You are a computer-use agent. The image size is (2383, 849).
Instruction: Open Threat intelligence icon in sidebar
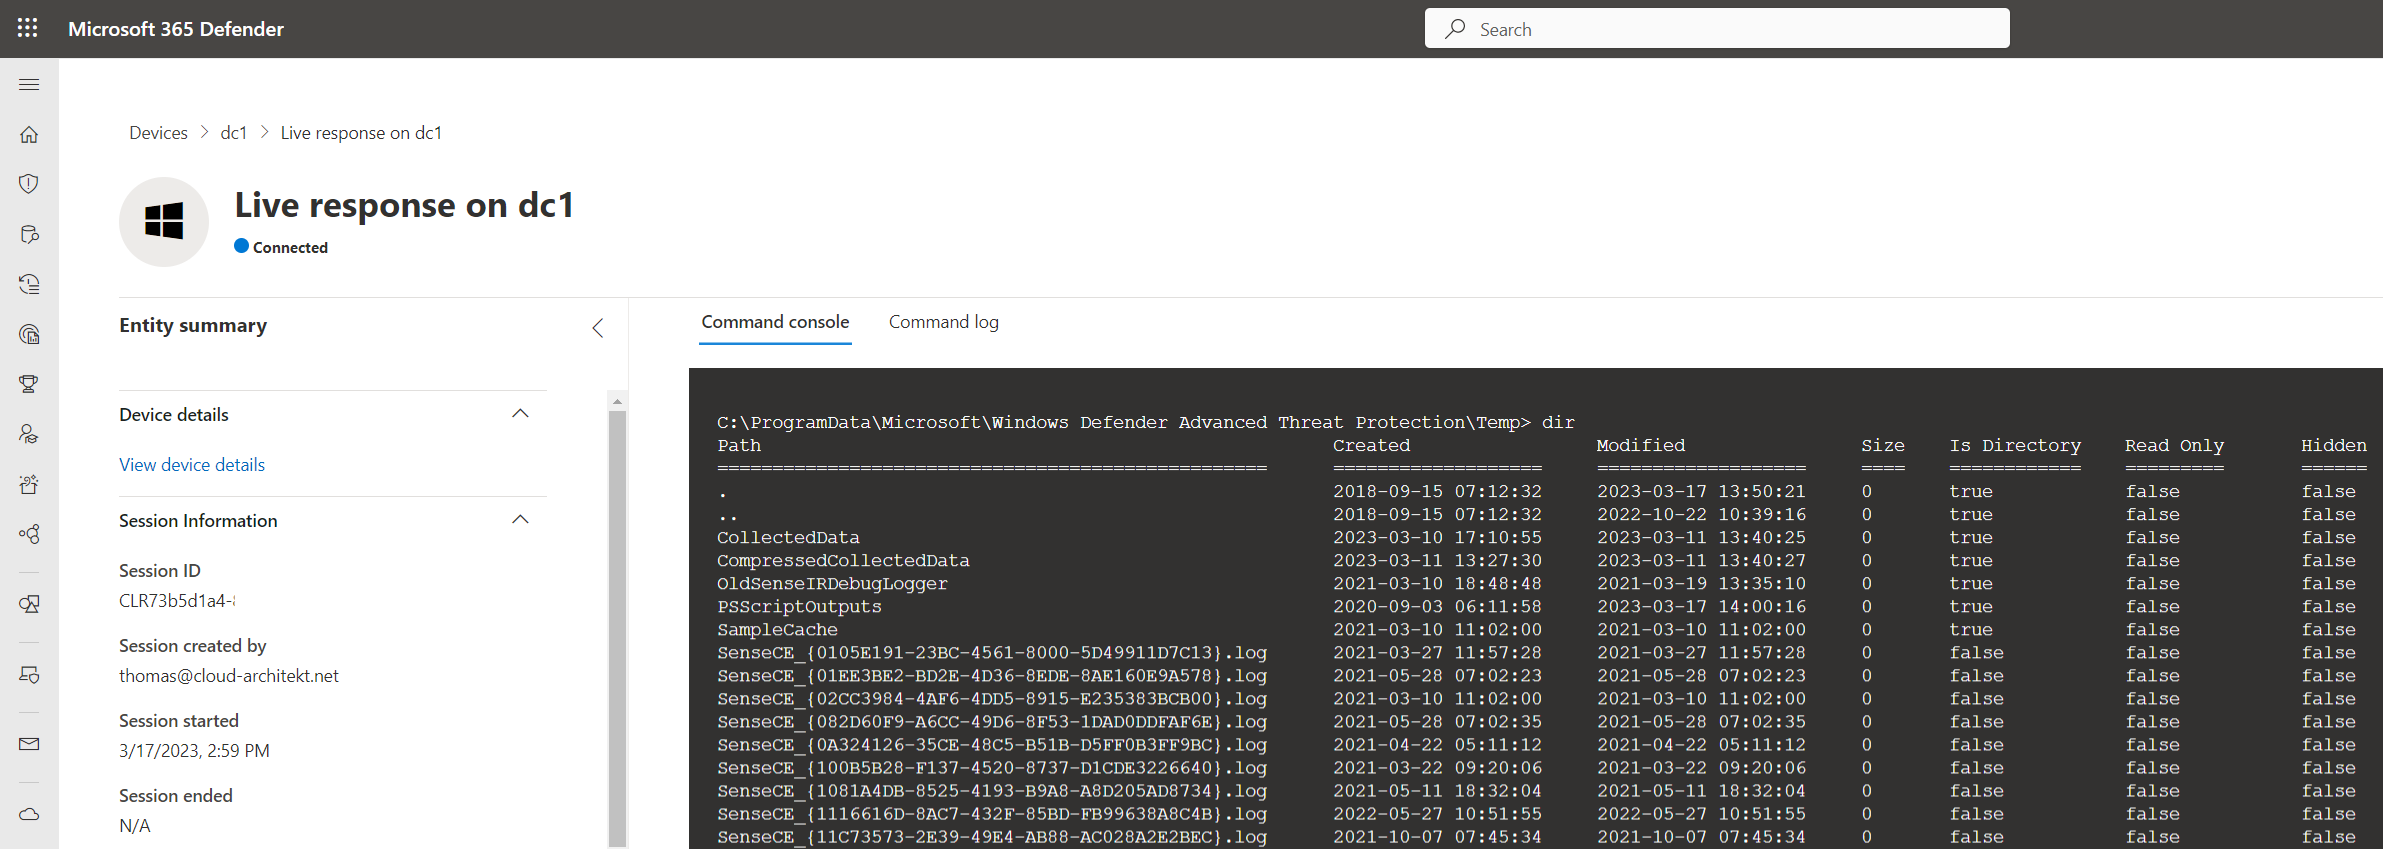point(29,334)
